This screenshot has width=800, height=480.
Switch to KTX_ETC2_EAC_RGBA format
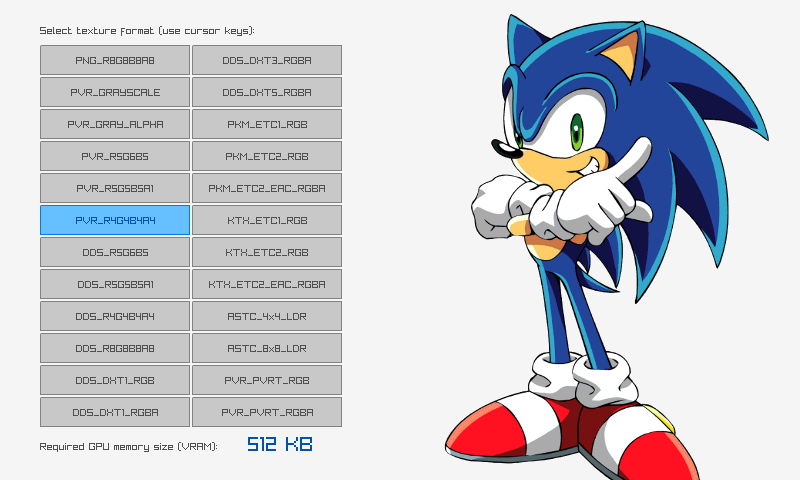point(267,284)
